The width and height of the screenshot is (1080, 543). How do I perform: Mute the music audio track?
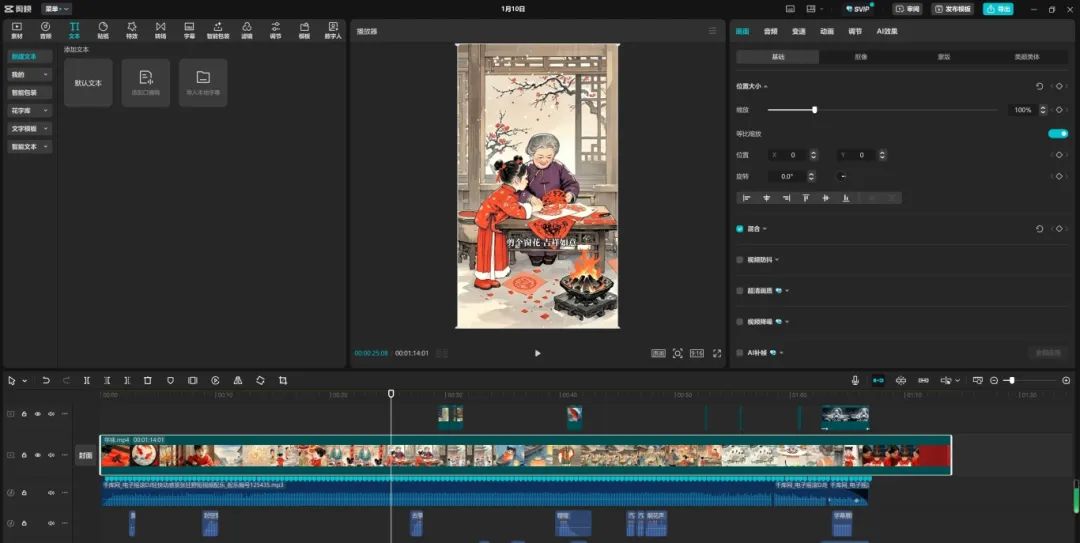click(x=51, y=493)
